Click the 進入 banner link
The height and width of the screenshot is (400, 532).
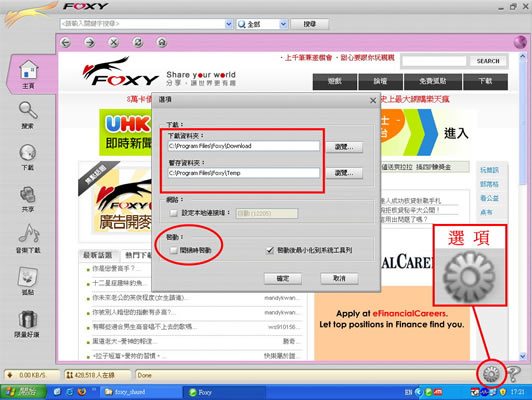click(x=456, y=134)
